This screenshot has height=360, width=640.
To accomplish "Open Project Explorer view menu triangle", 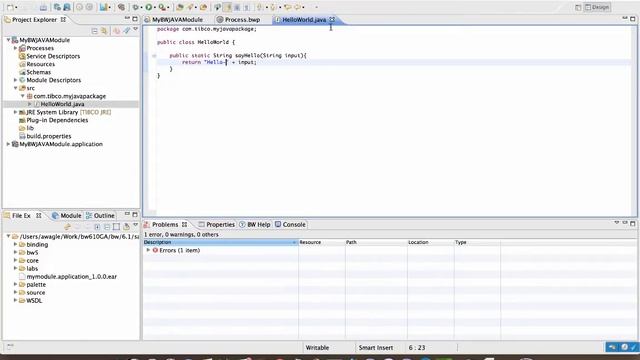I will (x=136, y=30).
